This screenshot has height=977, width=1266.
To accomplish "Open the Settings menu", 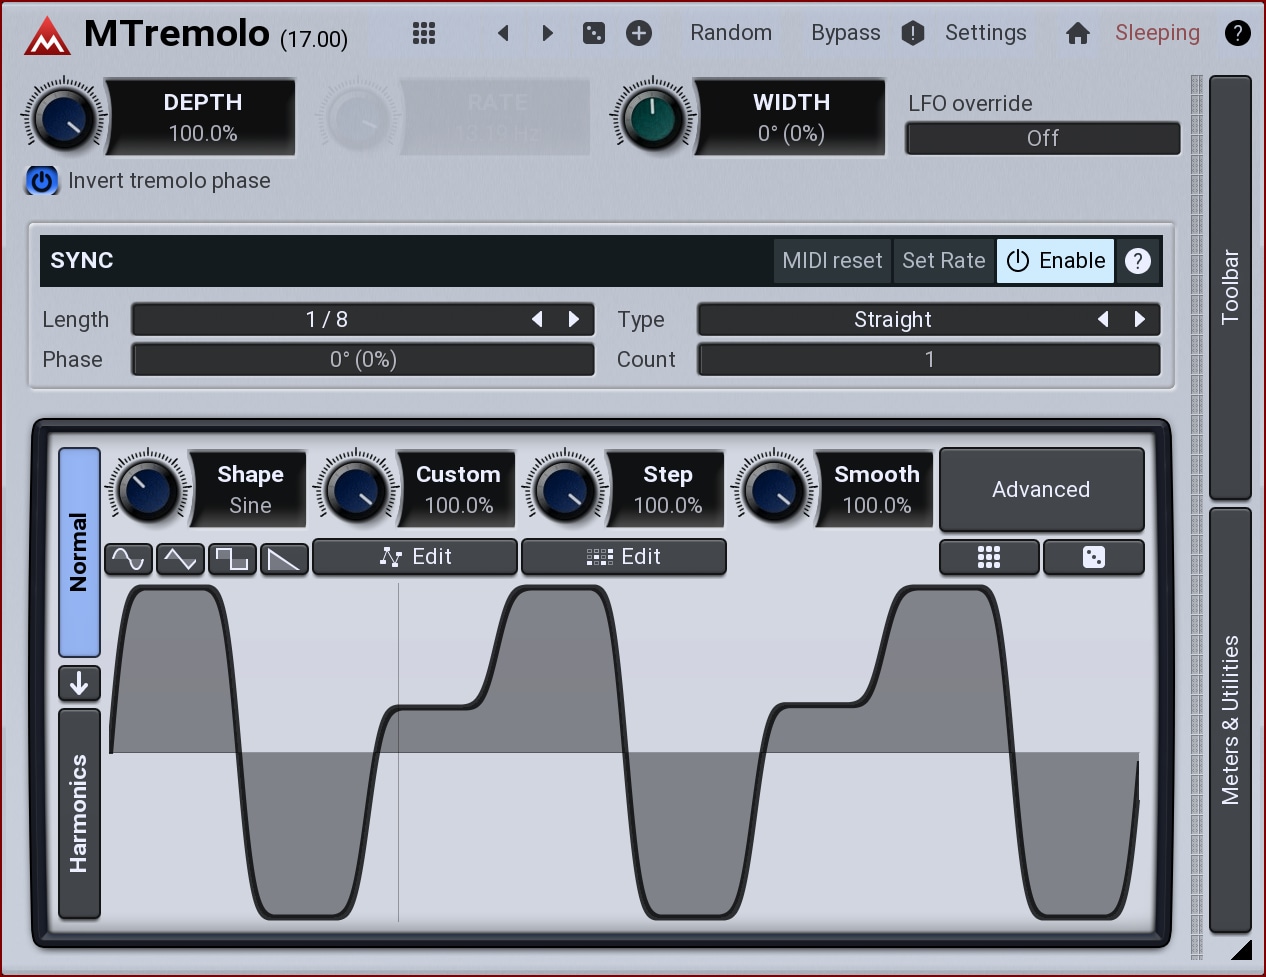I will tap(985, 33).
